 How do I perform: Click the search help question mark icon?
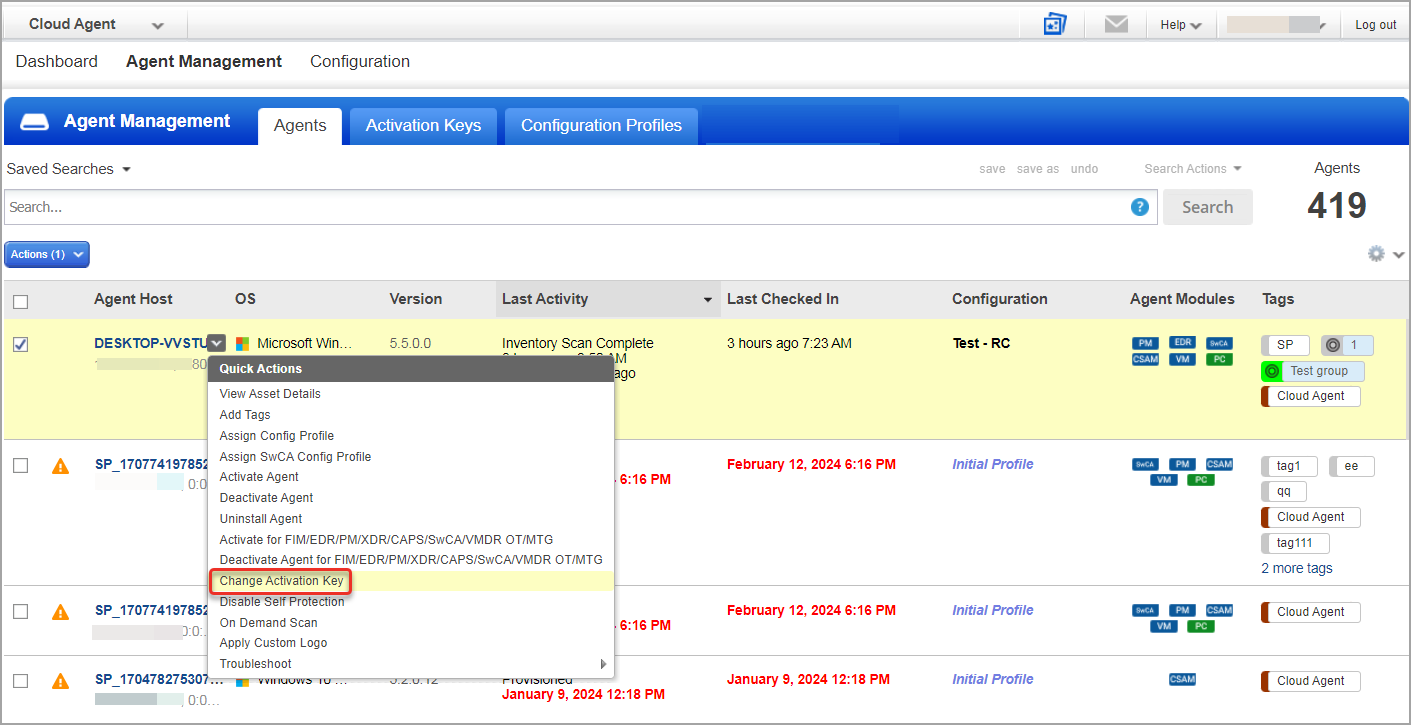1139,207
